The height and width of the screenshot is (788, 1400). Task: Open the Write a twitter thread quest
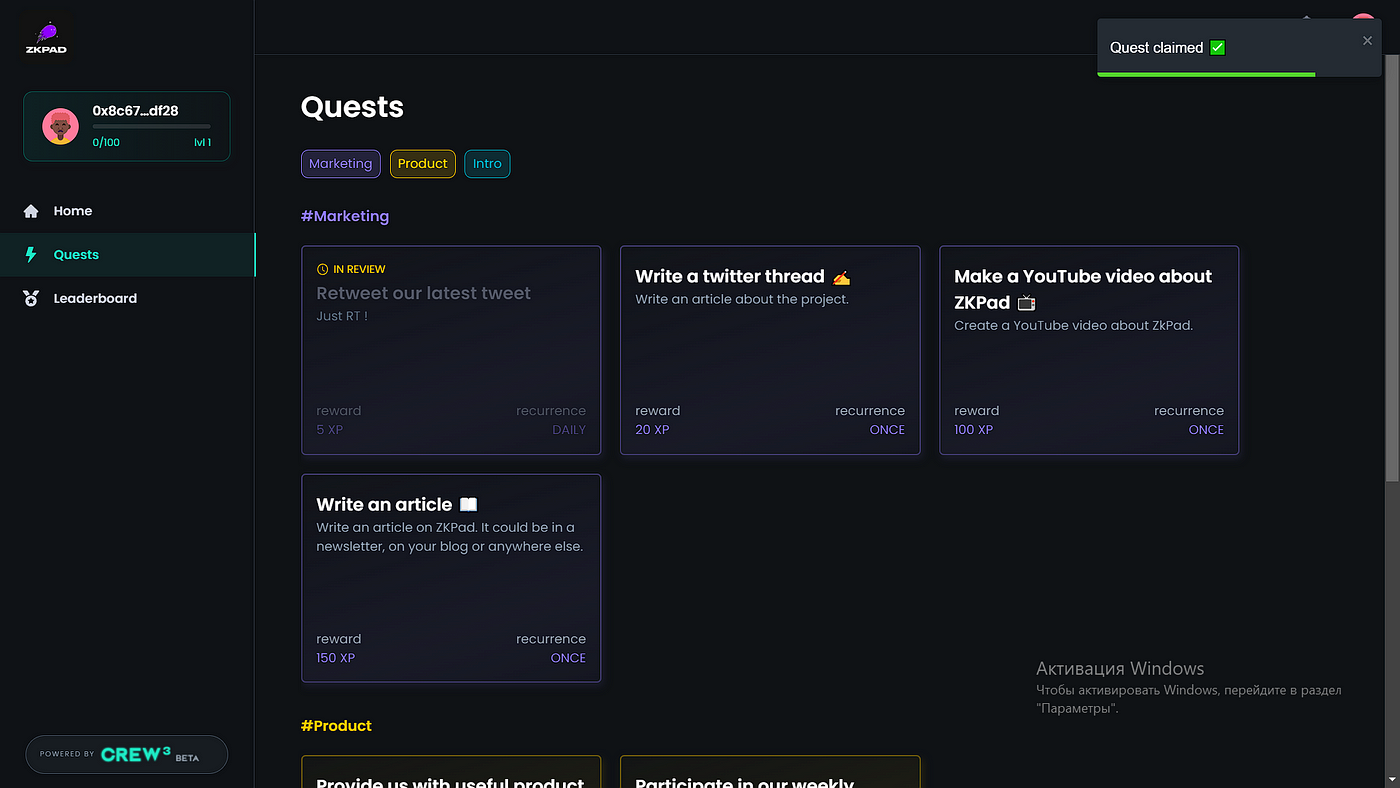point(770,350)
